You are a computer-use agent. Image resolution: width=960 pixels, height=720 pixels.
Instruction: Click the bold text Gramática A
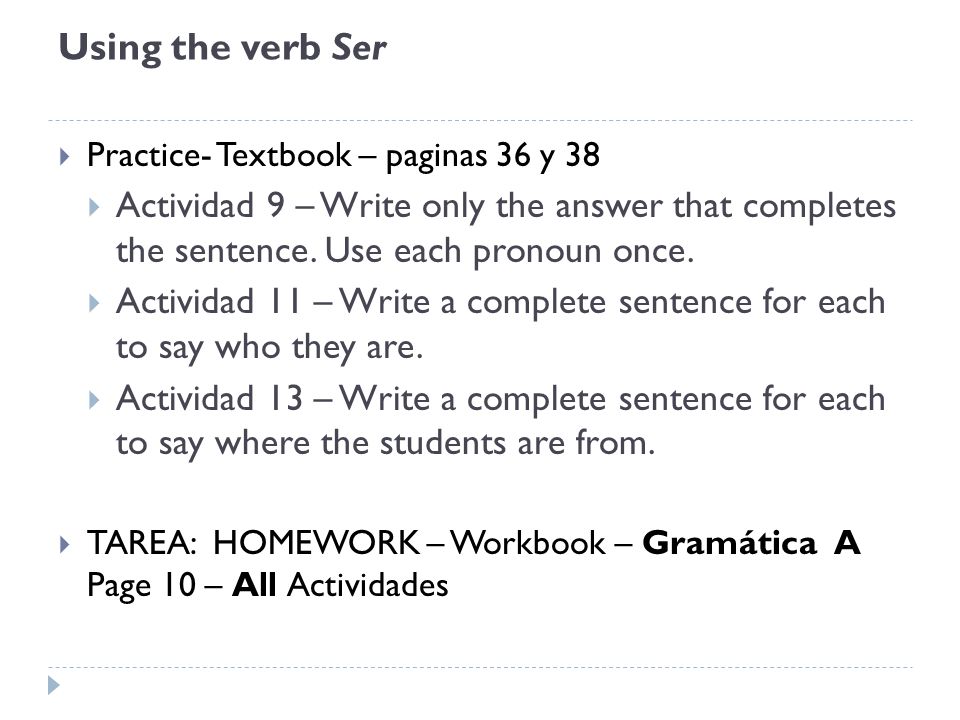coord(752,542)
